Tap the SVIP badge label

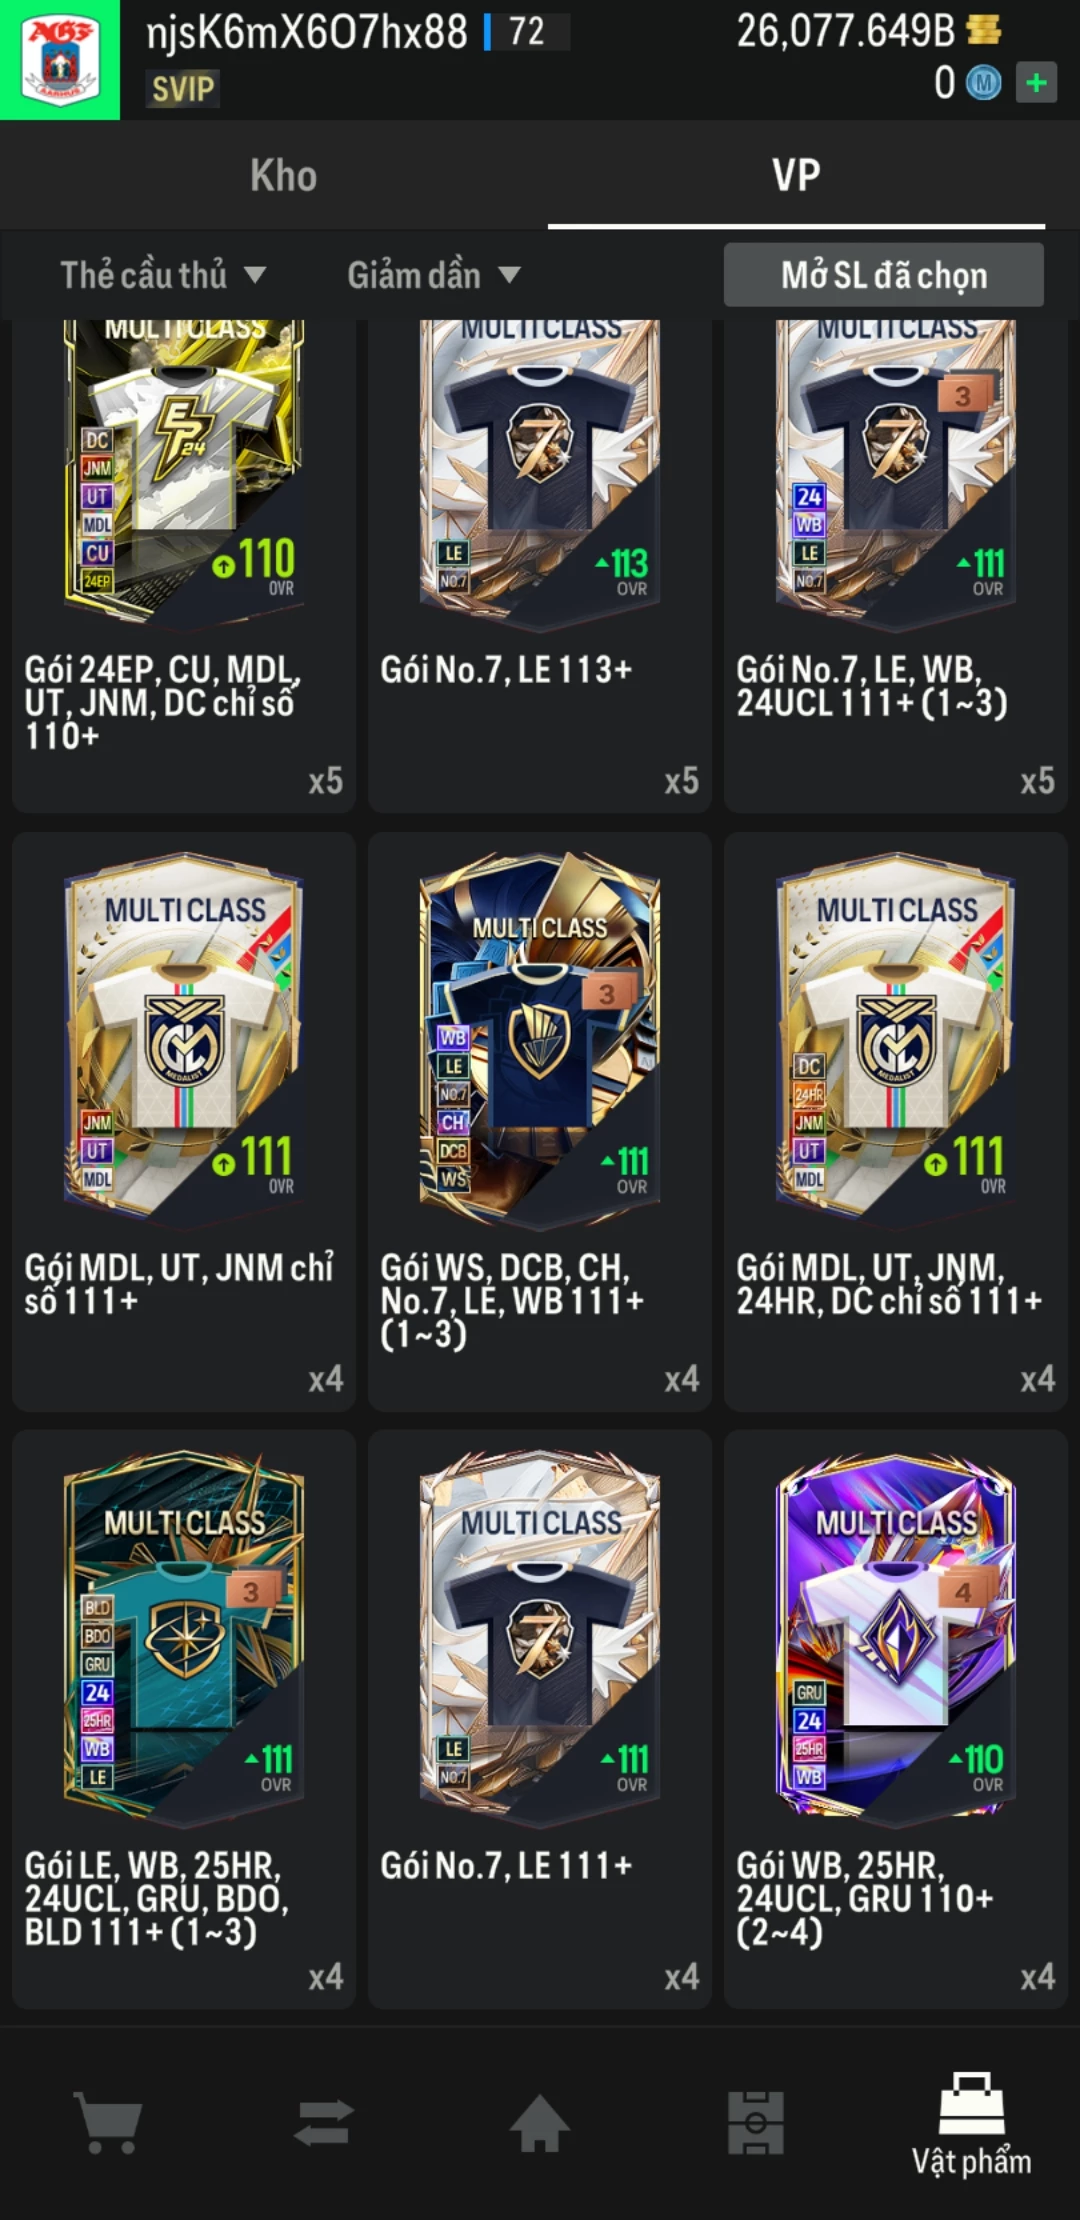point(183,89)
